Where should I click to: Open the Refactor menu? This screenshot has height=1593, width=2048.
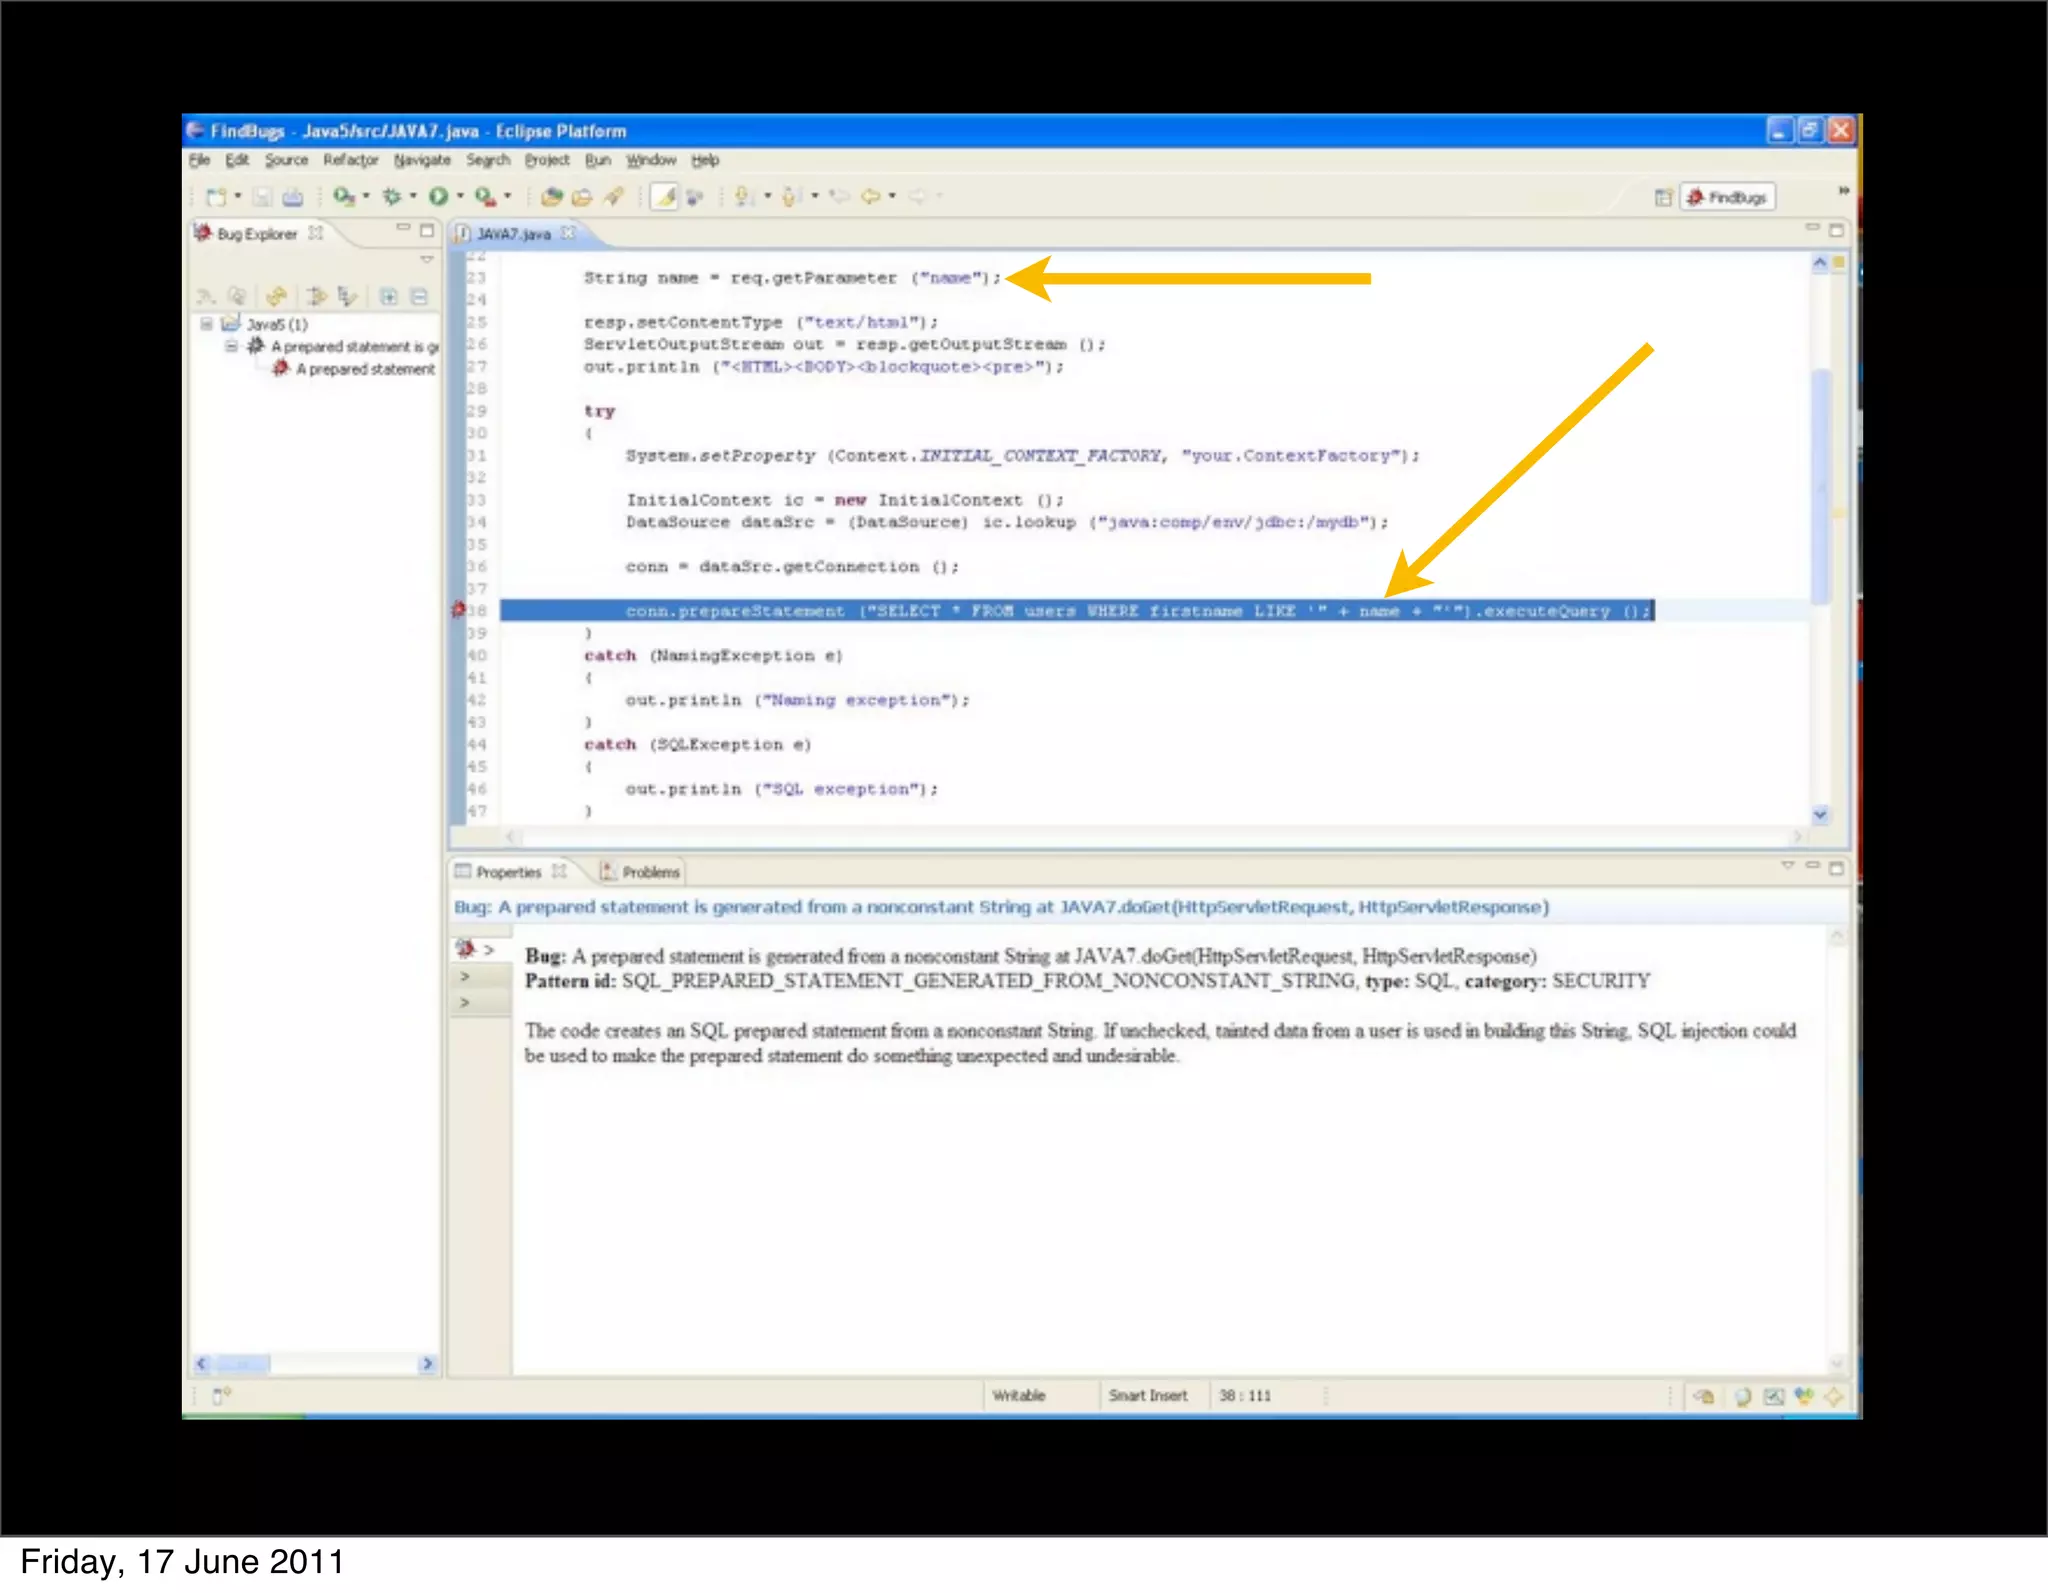click(350, 160)
